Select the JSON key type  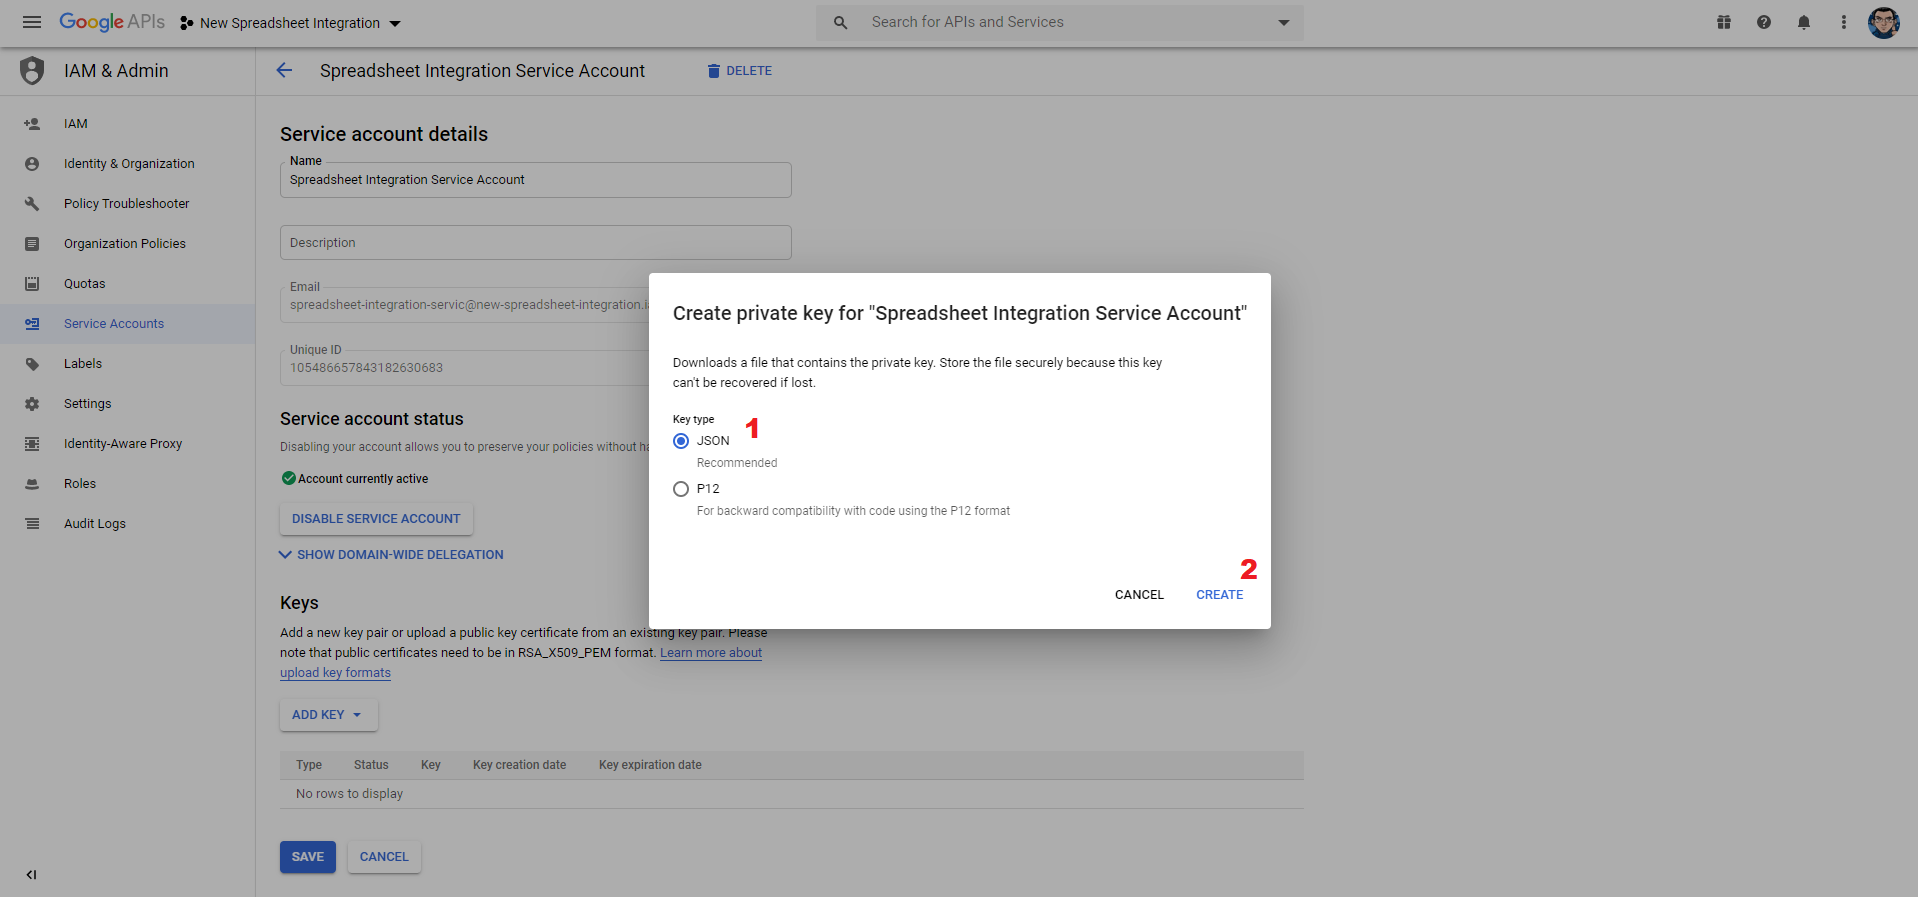pos(681,441)
